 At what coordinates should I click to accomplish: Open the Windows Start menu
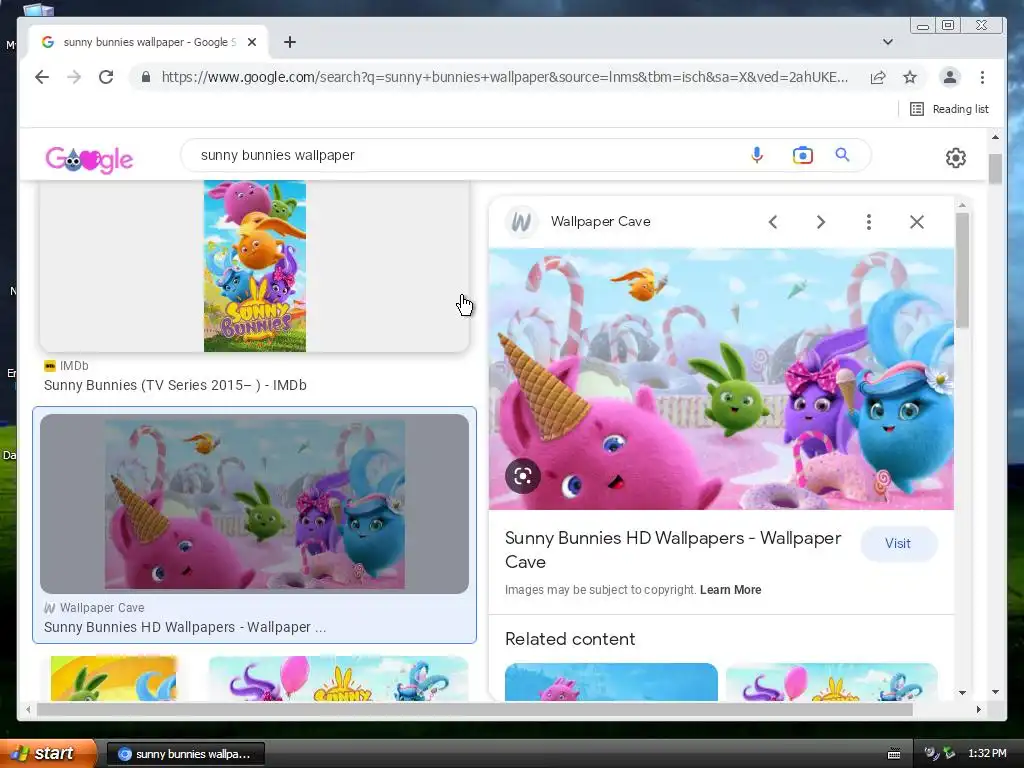tap(48, 753)
